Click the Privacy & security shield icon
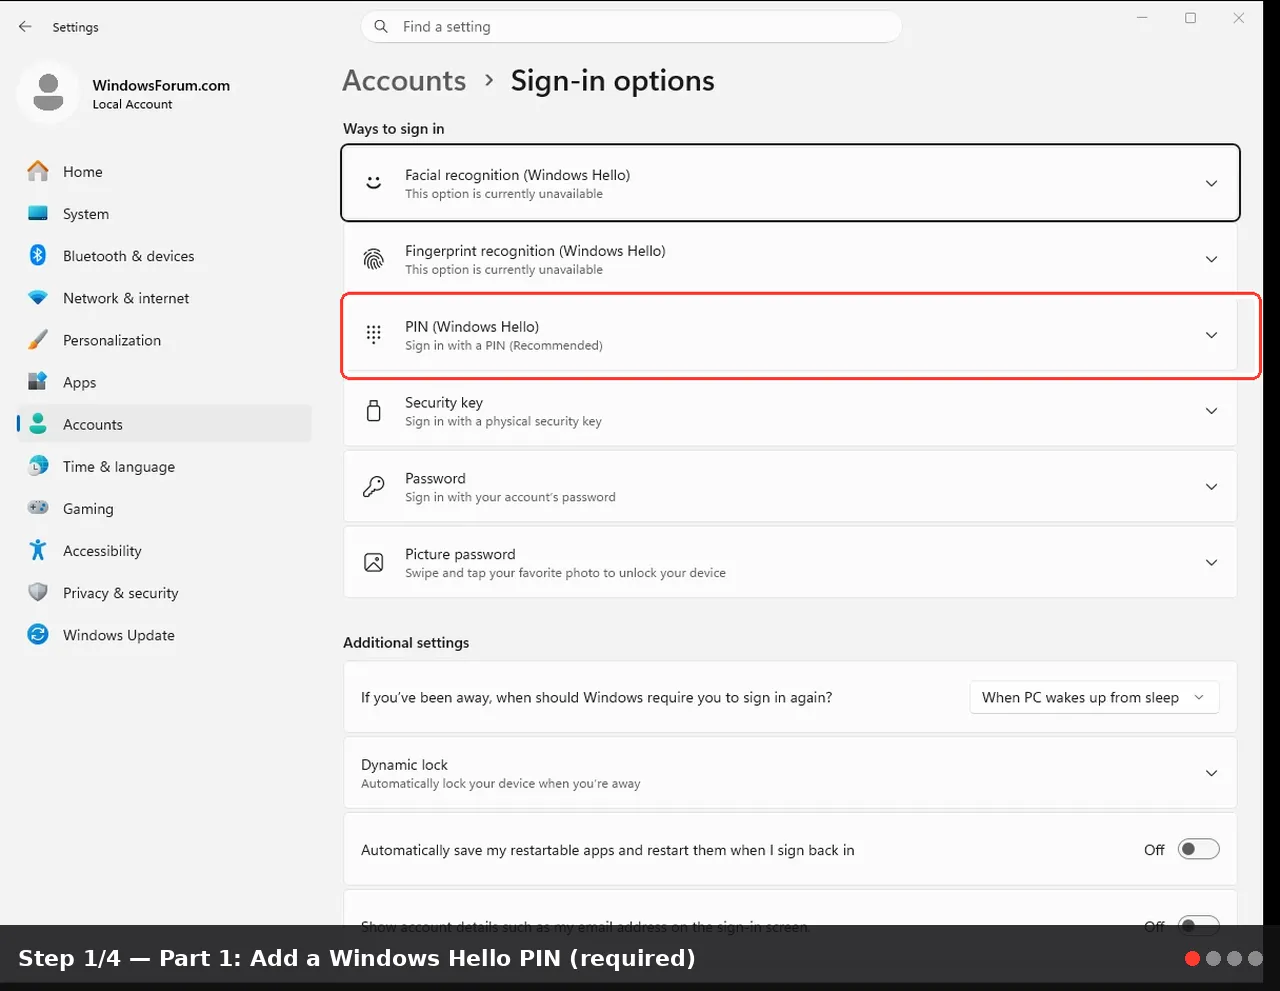This screenshot has width=1280, height=991. [x=38, y=593]
